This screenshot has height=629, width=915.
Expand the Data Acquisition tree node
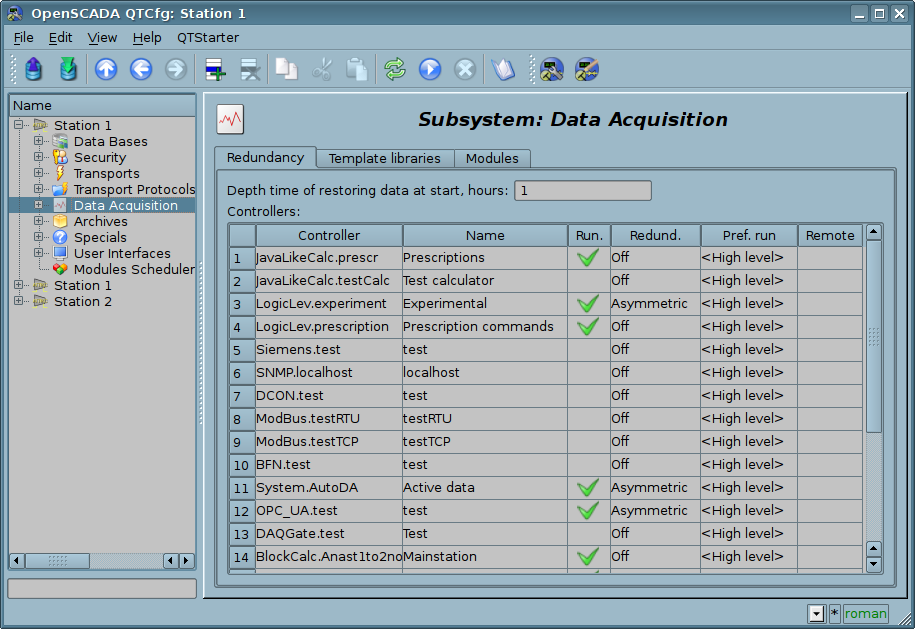(38, 205)
